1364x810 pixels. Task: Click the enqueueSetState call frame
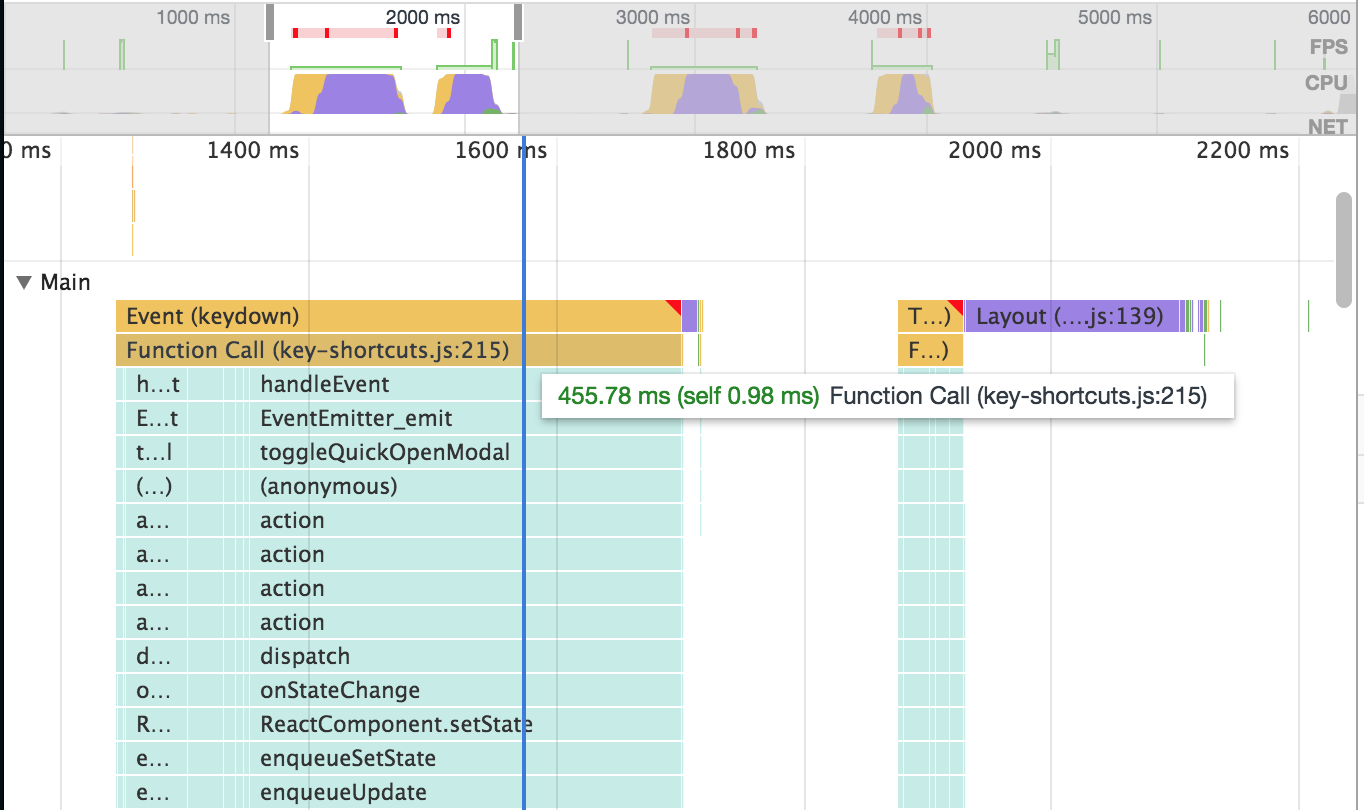465,758
